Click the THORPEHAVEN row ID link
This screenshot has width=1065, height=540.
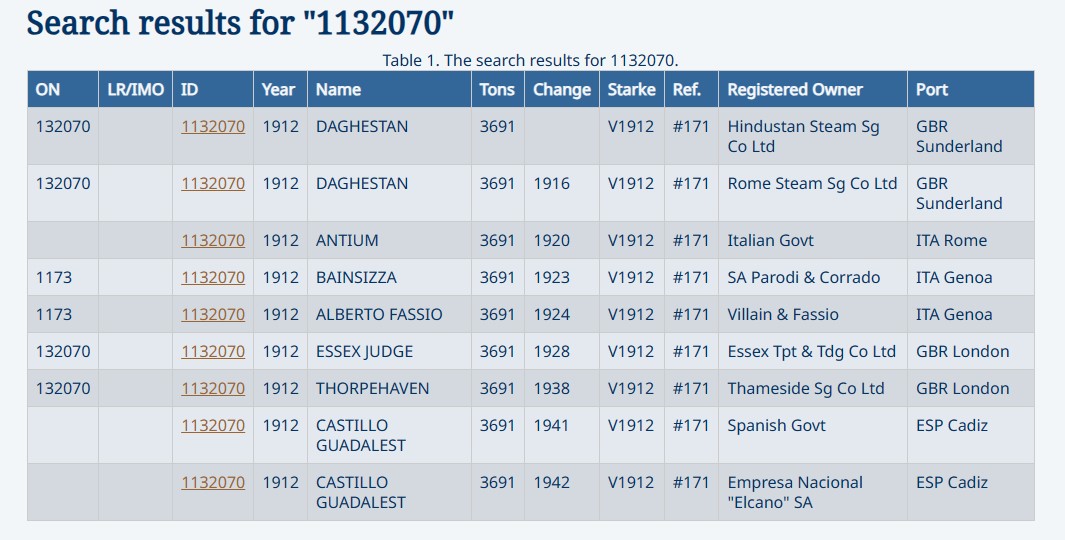[212, 389]
